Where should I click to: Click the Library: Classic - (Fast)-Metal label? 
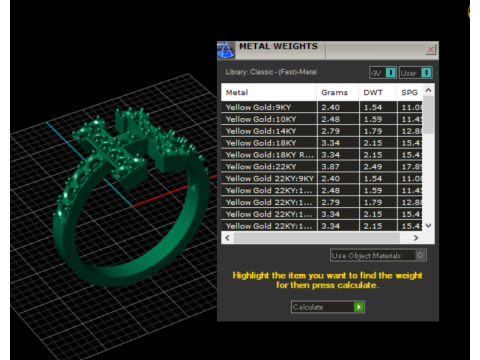(x=271, y=72)
